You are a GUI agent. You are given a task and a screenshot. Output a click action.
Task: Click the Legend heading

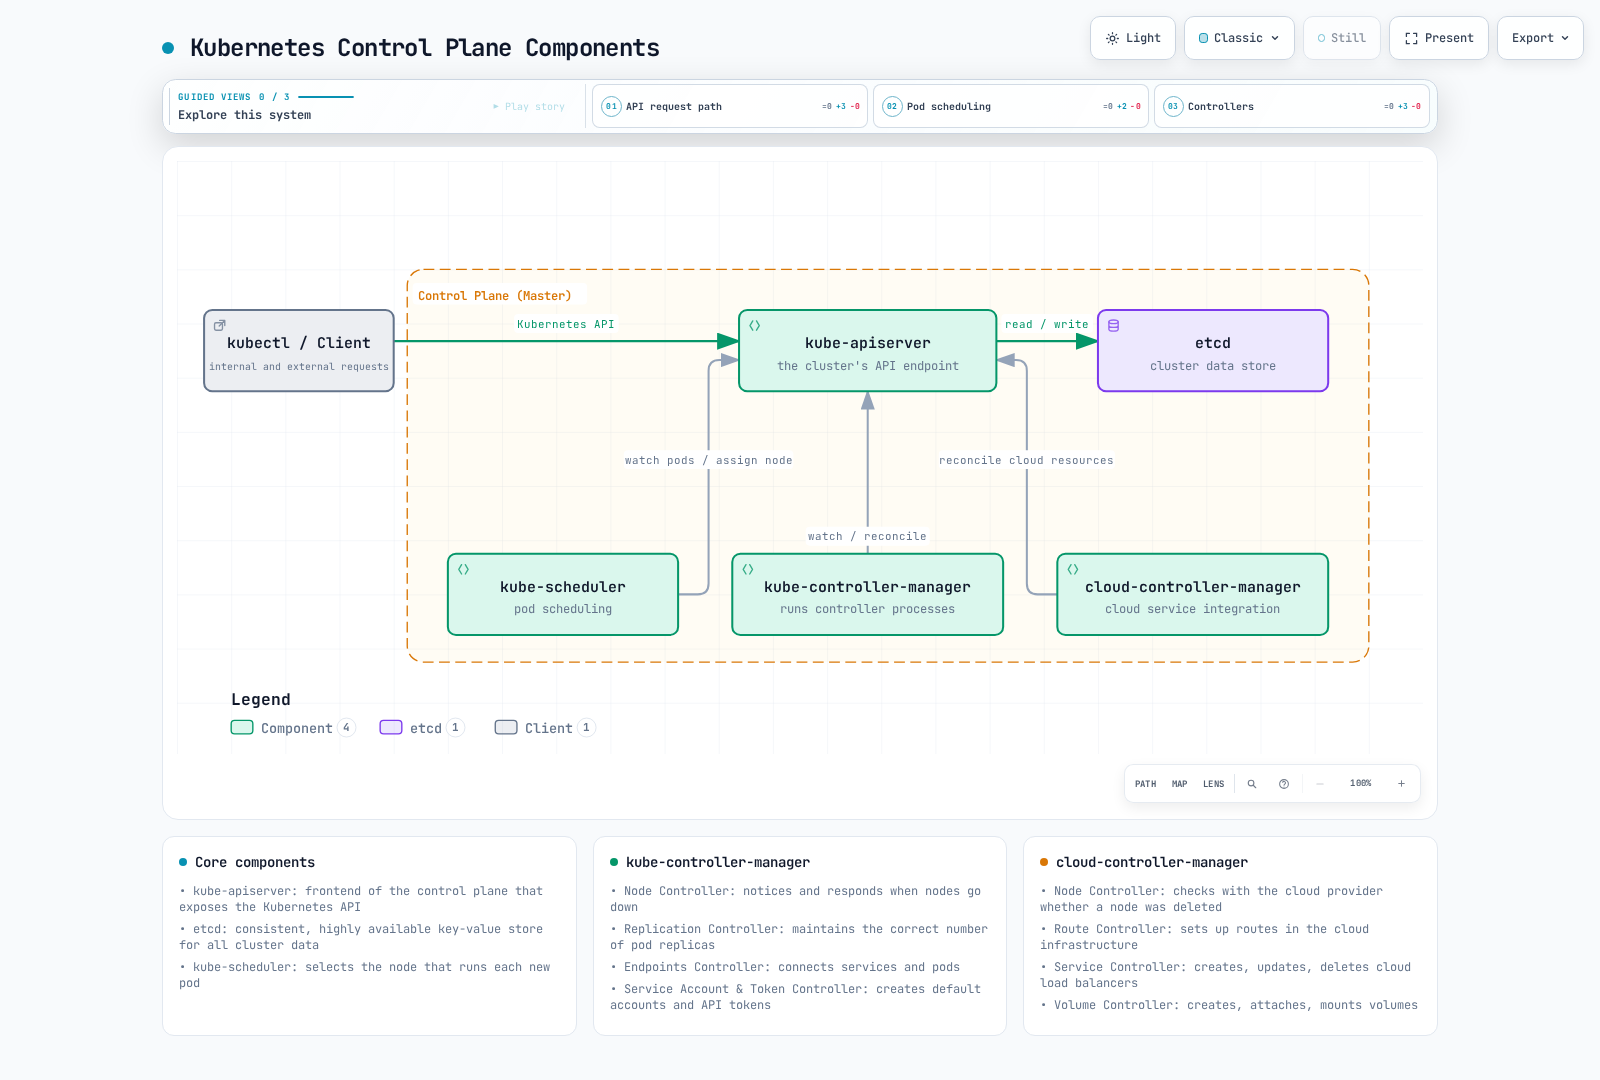point(261,700)
